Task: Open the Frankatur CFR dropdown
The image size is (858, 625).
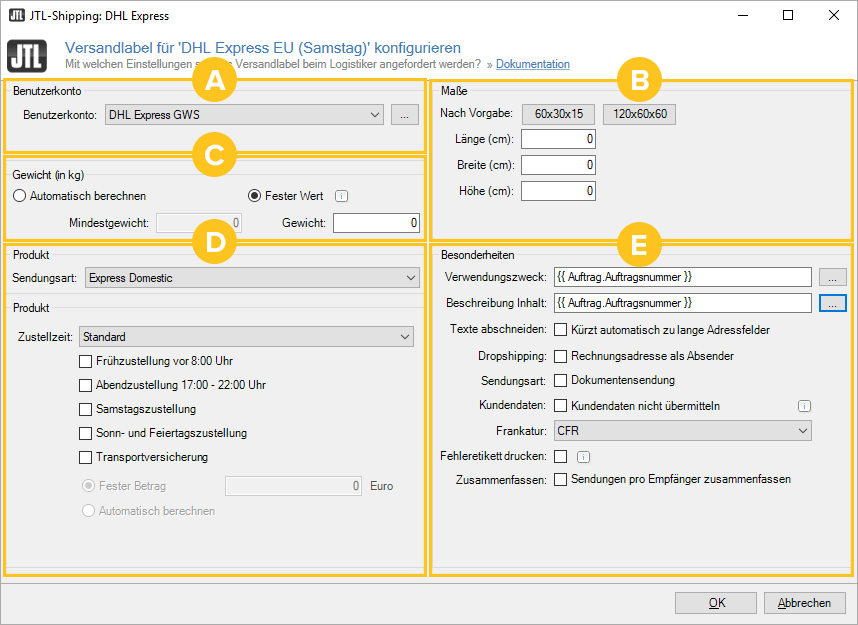Action: (x=682, y=431)
